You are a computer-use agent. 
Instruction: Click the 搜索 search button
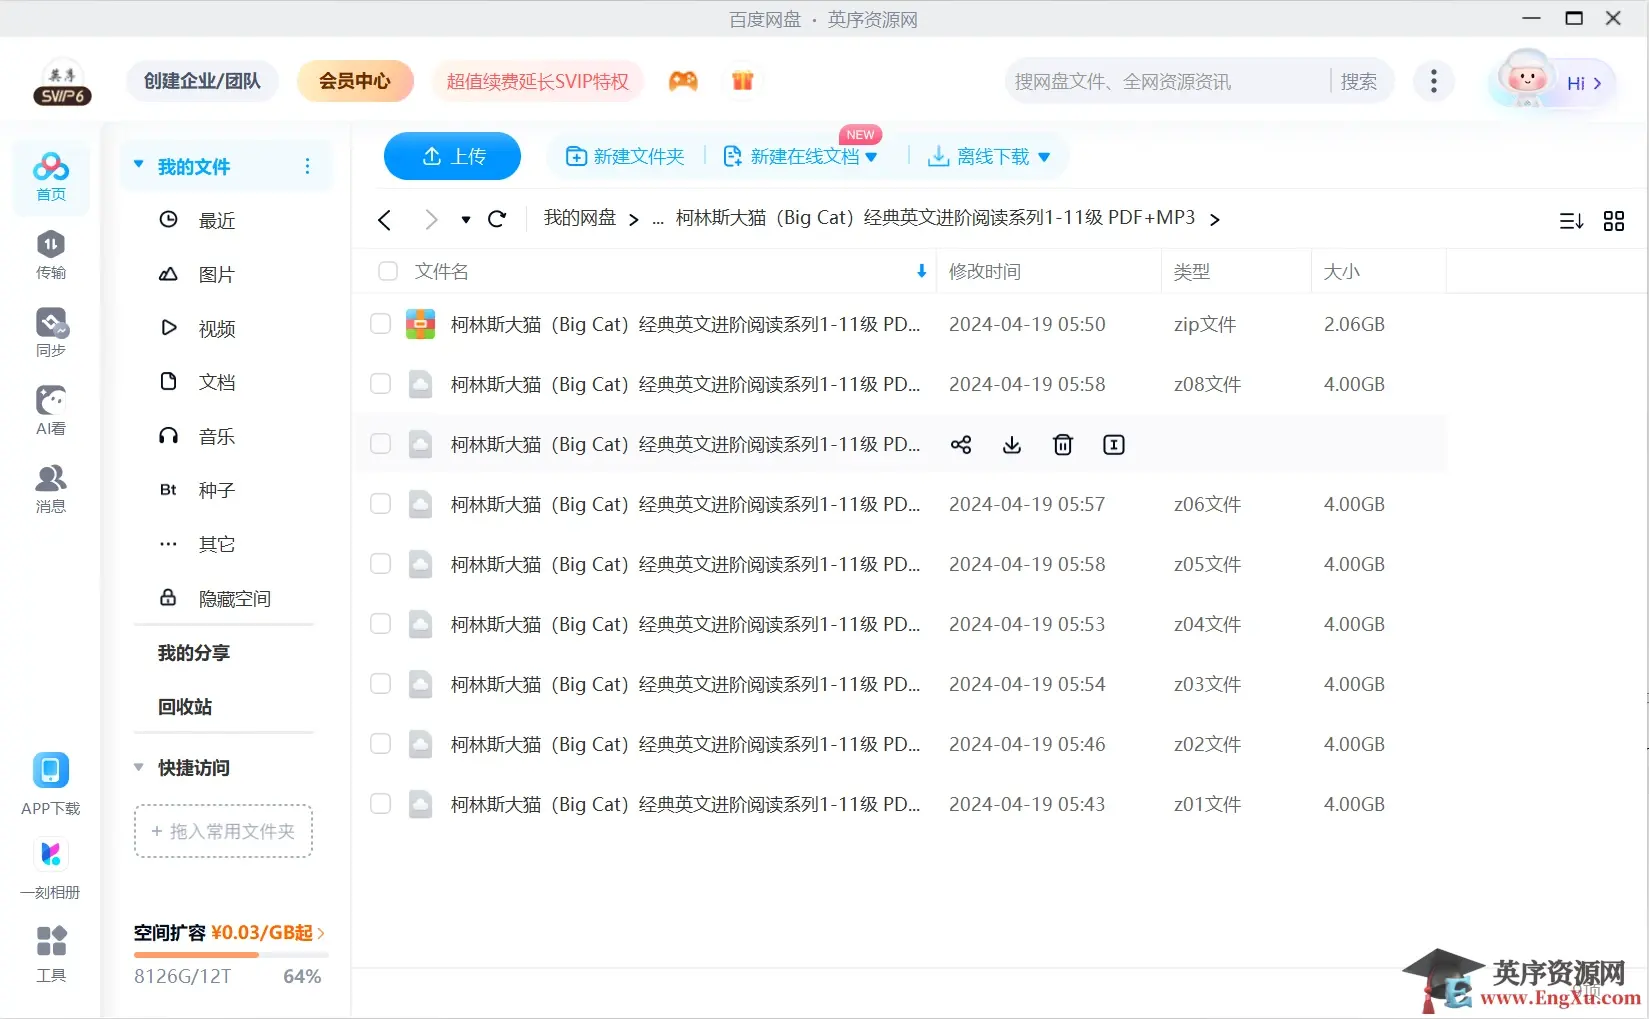click(1359, 82)
